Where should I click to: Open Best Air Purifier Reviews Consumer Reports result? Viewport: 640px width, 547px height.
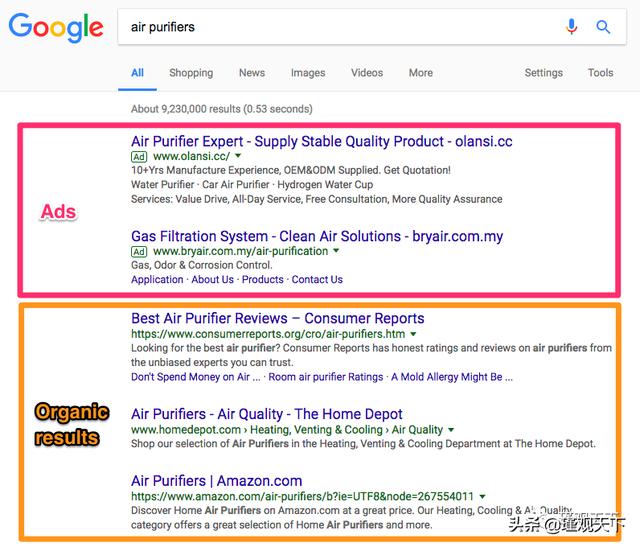[x=278, y=318]
